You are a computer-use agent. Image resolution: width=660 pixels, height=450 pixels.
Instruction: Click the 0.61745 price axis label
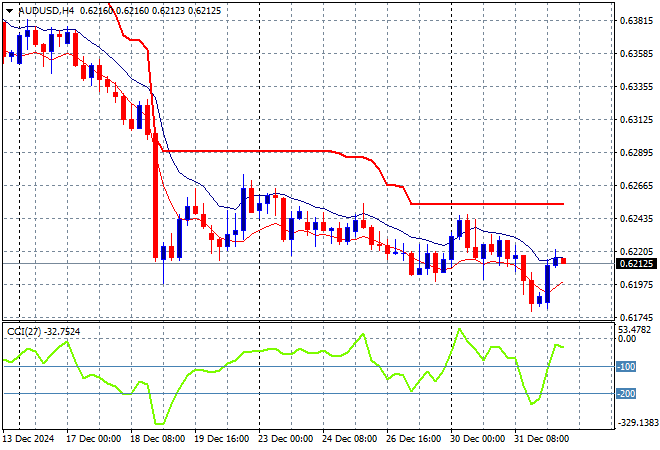(637, 316)
